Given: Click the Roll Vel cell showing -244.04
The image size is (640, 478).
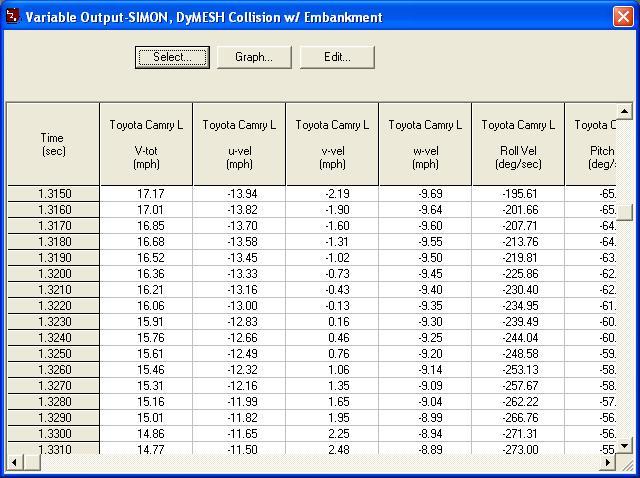Looking at the screenshot, I should click(x=517, y=338).
